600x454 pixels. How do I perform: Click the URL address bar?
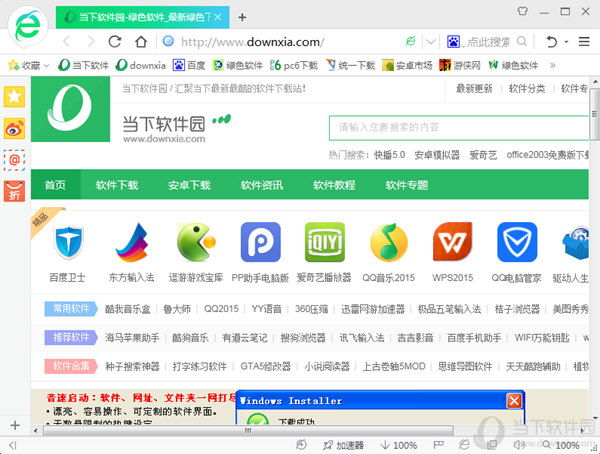click(x=283, y=41)
